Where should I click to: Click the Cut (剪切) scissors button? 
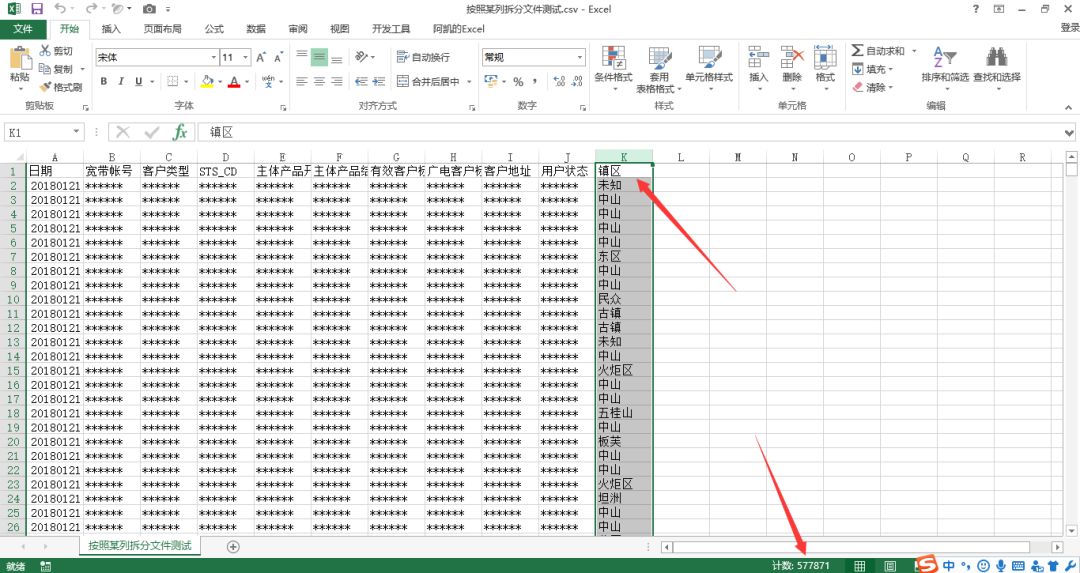coord(56,51)
